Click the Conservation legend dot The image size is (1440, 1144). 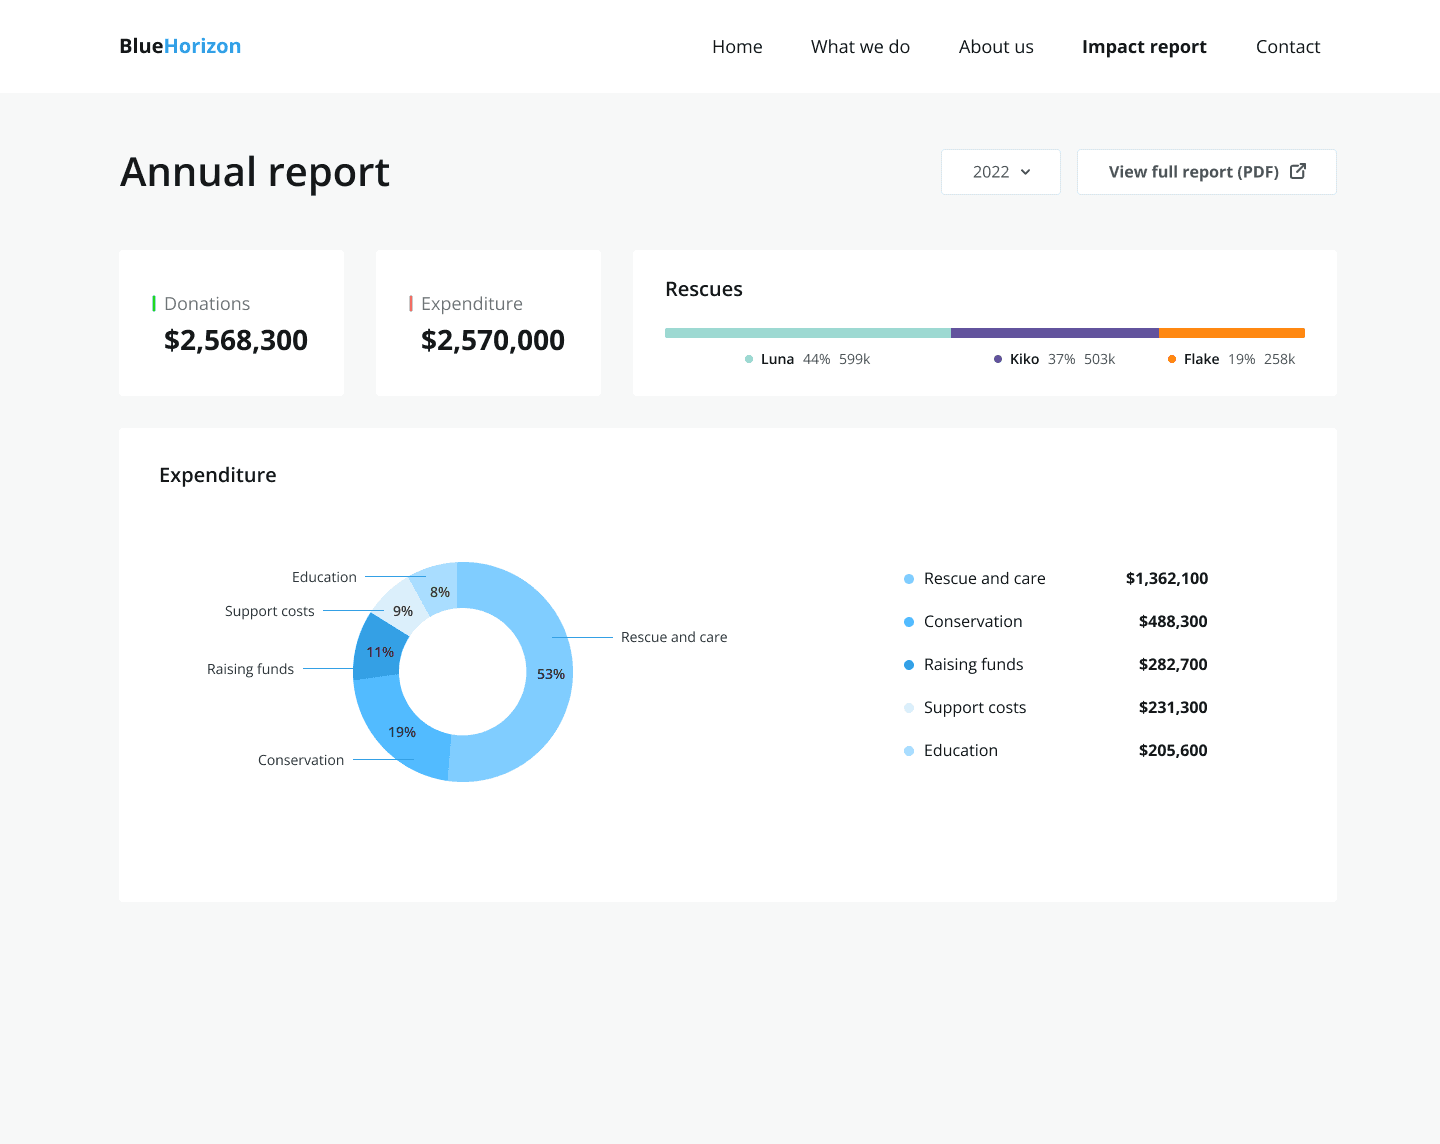point(909,622)
